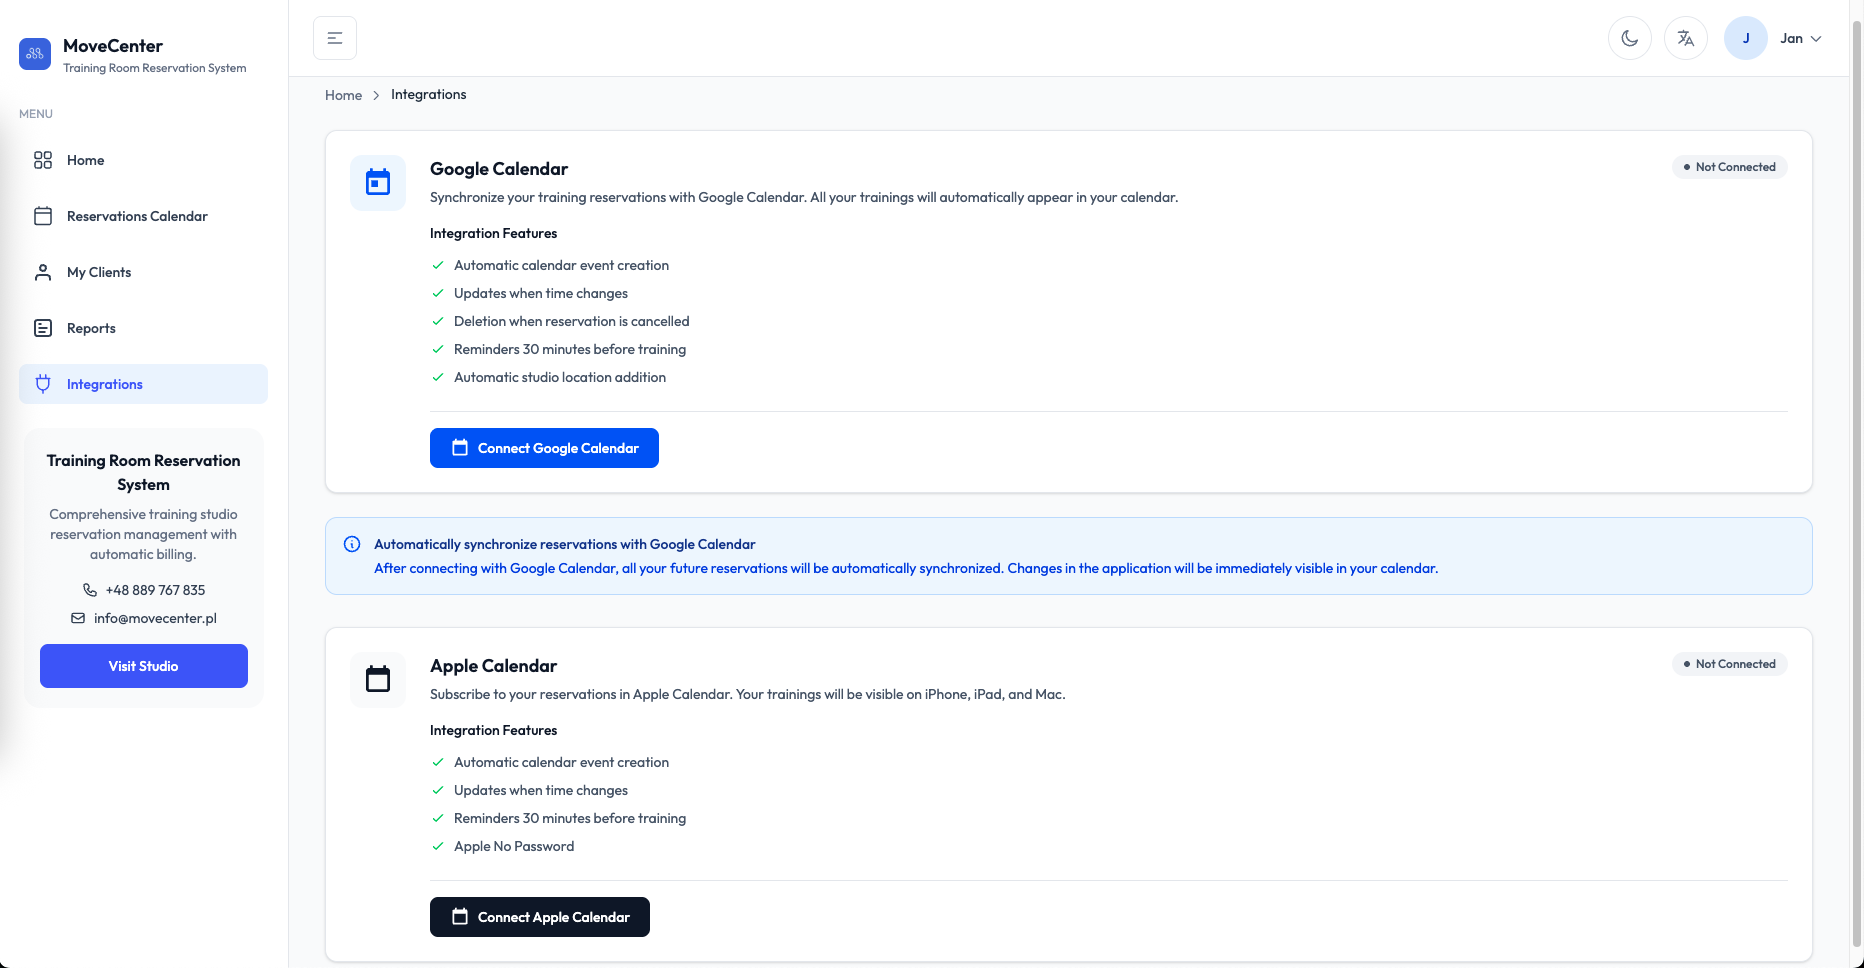Open the language translation selector

click(x=1686, y=38)
